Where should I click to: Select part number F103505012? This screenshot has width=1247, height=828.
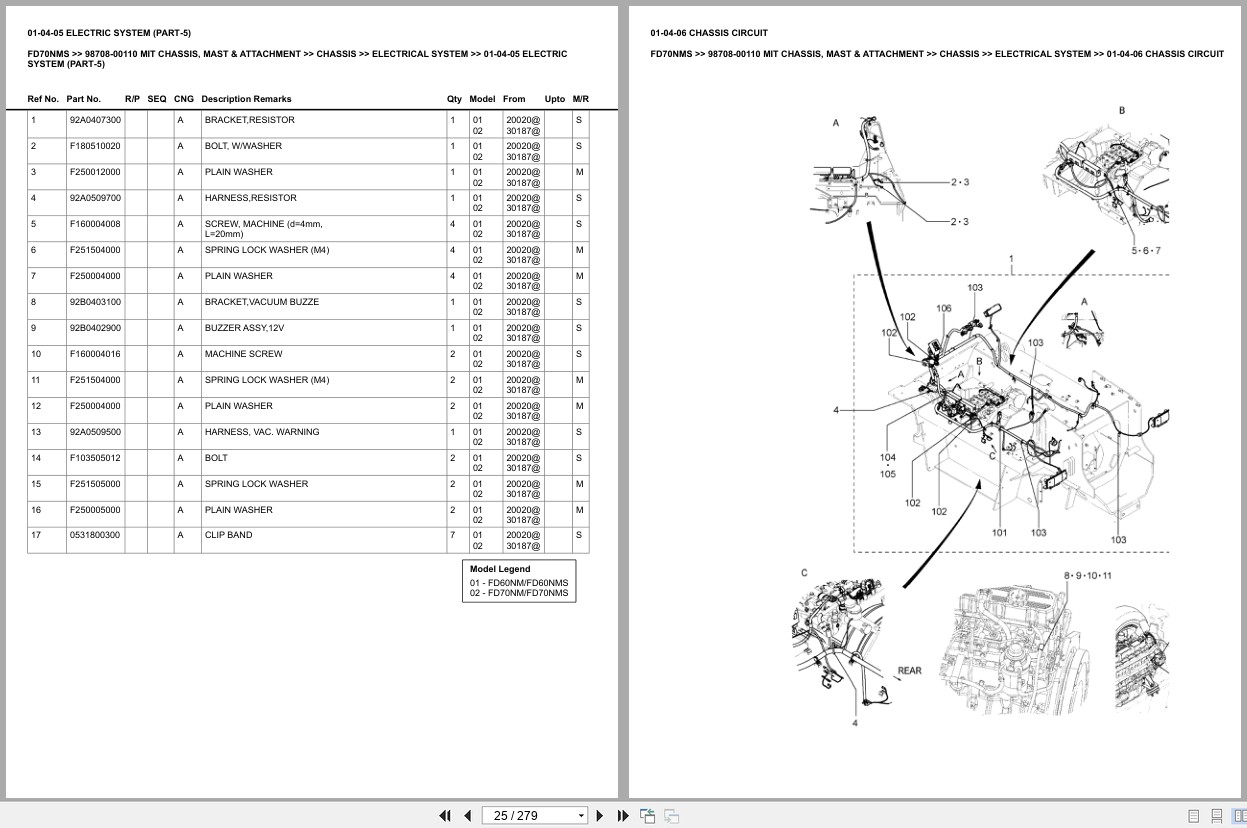click(95, 458)
